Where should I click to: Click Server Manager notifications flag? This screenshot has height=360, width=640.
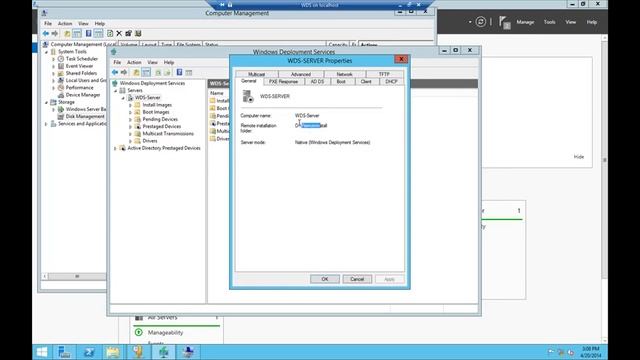504,22
